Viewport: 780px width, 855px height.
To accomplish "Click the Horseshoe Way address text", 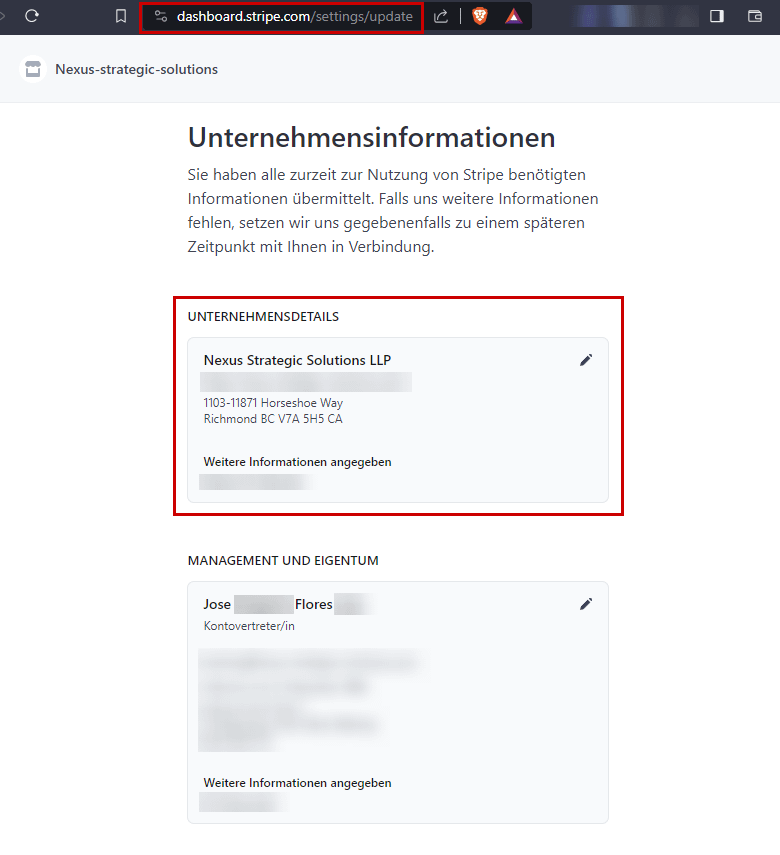I will point(273,403).
